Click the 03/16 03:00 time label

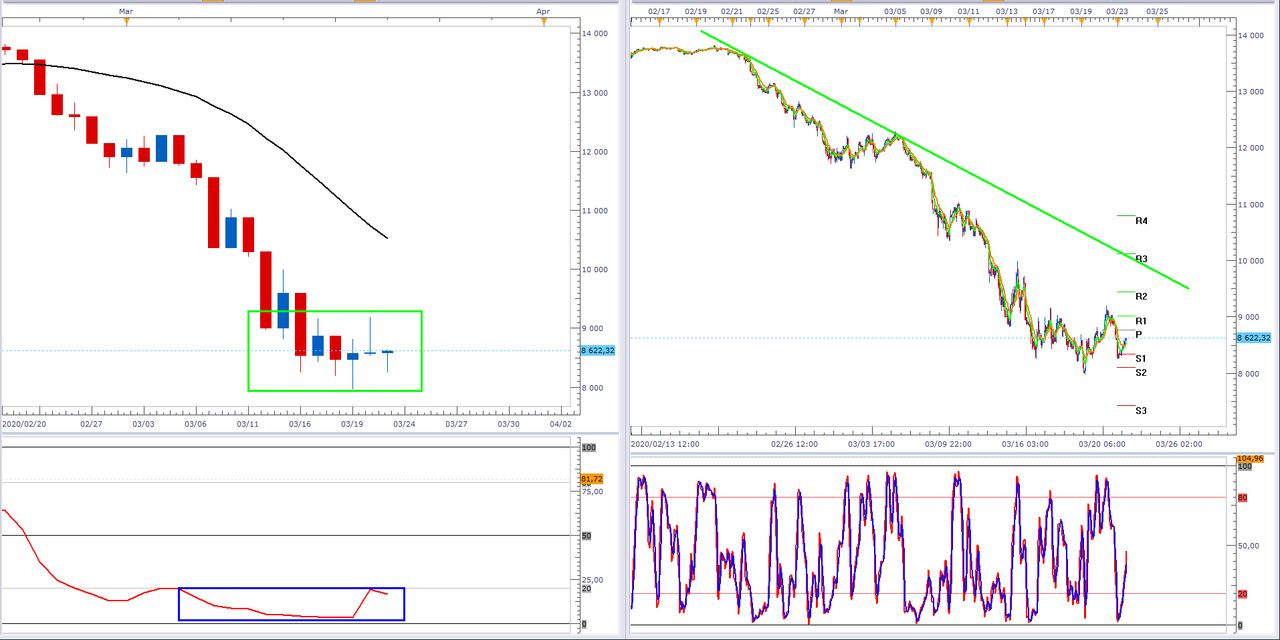click(x=1025, y=443)
